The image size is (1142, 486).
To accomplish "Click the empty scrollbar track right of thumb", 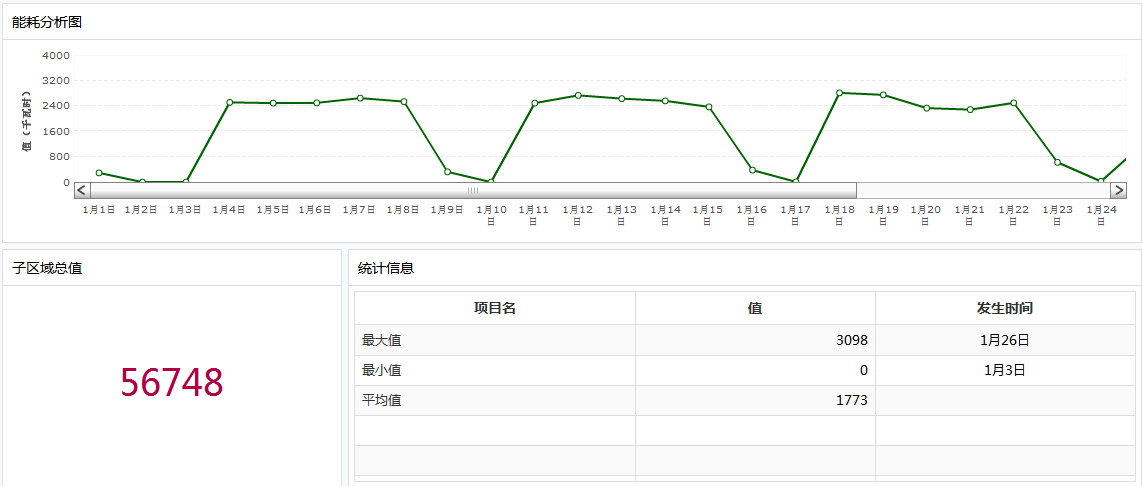I will pos(982,190).
